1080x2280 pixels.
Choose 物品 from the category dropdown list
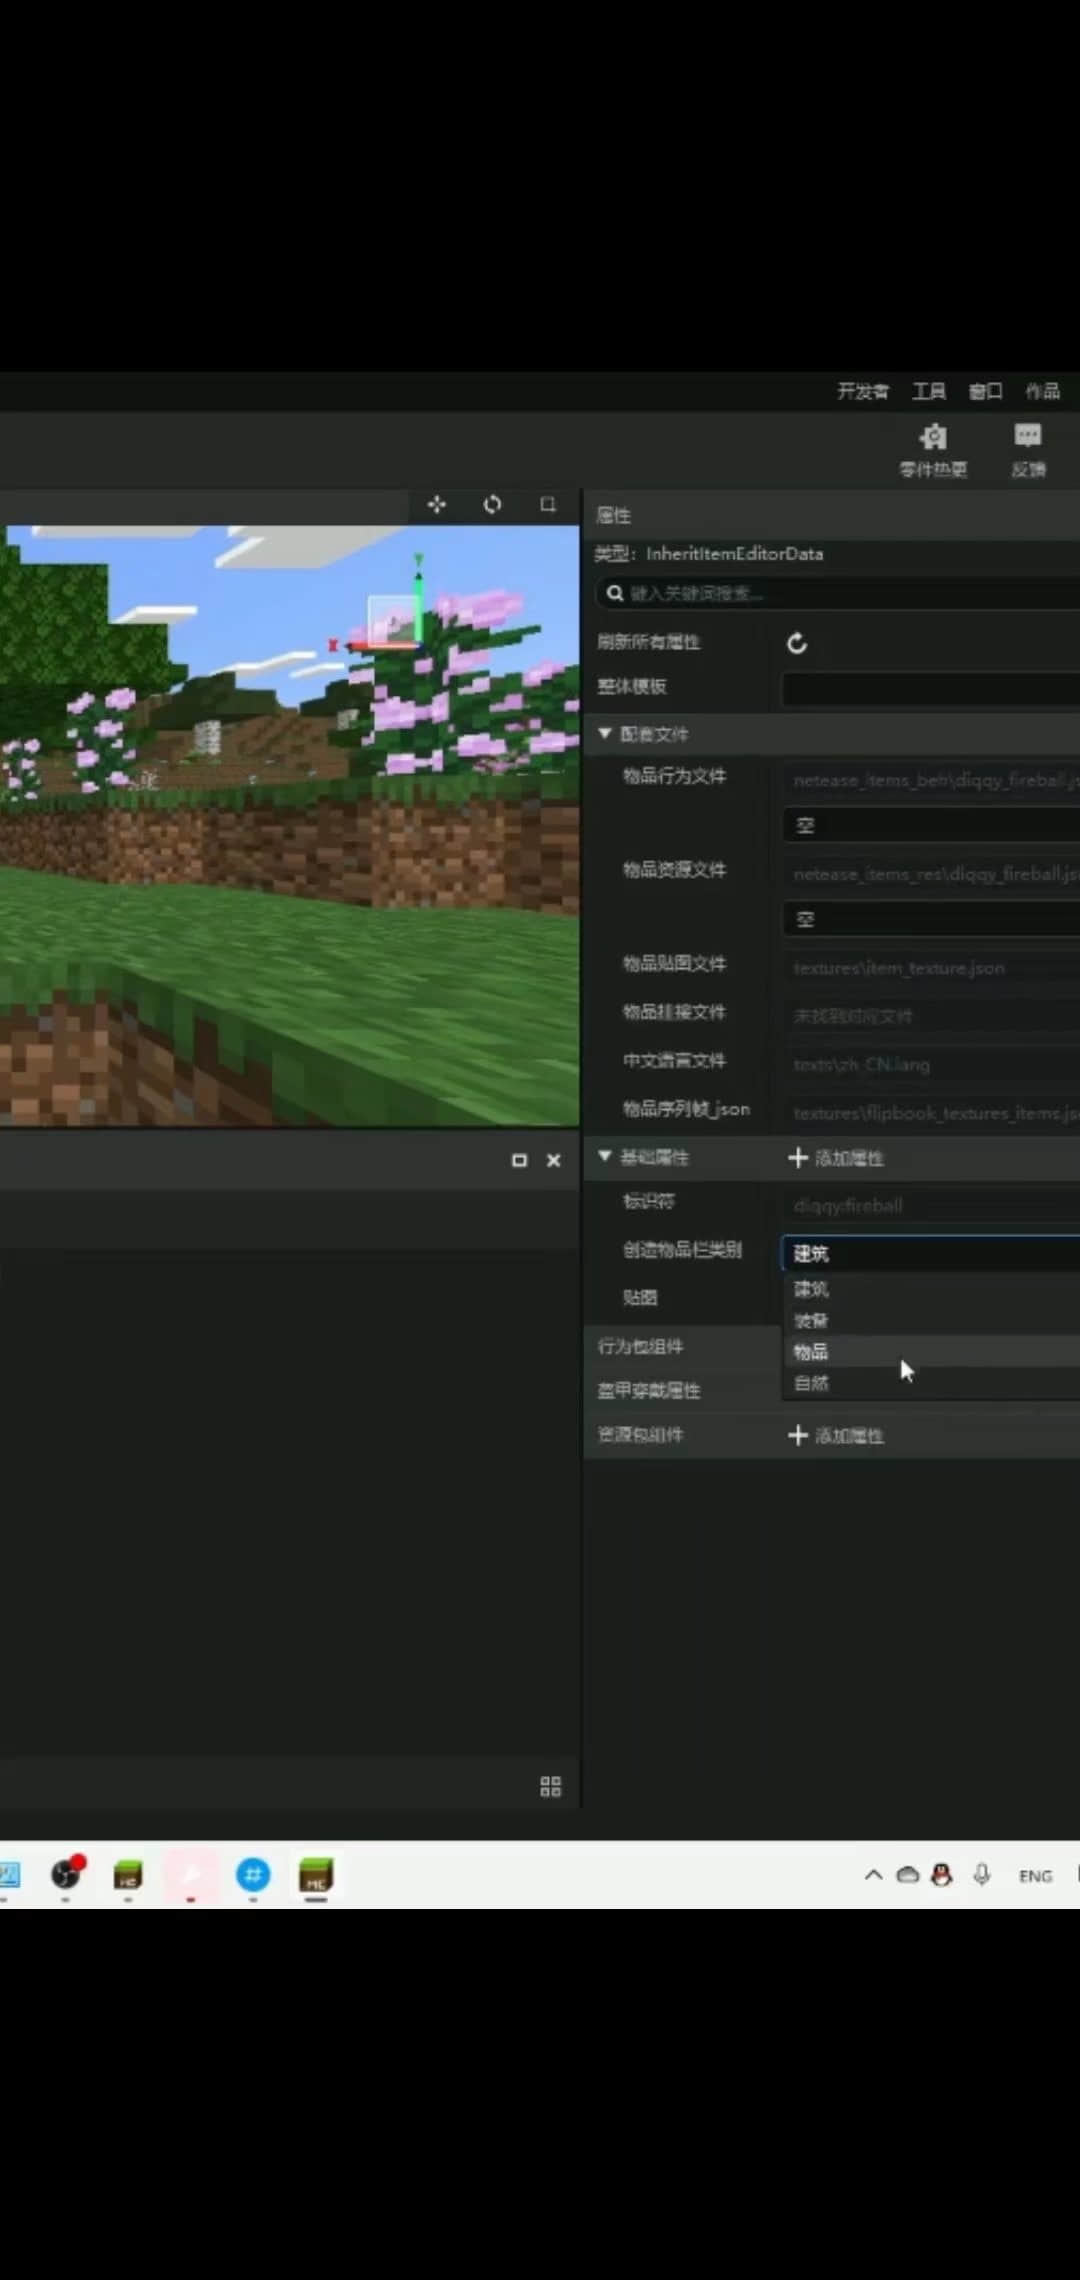pyautogui.click(x=812, y=1352)
